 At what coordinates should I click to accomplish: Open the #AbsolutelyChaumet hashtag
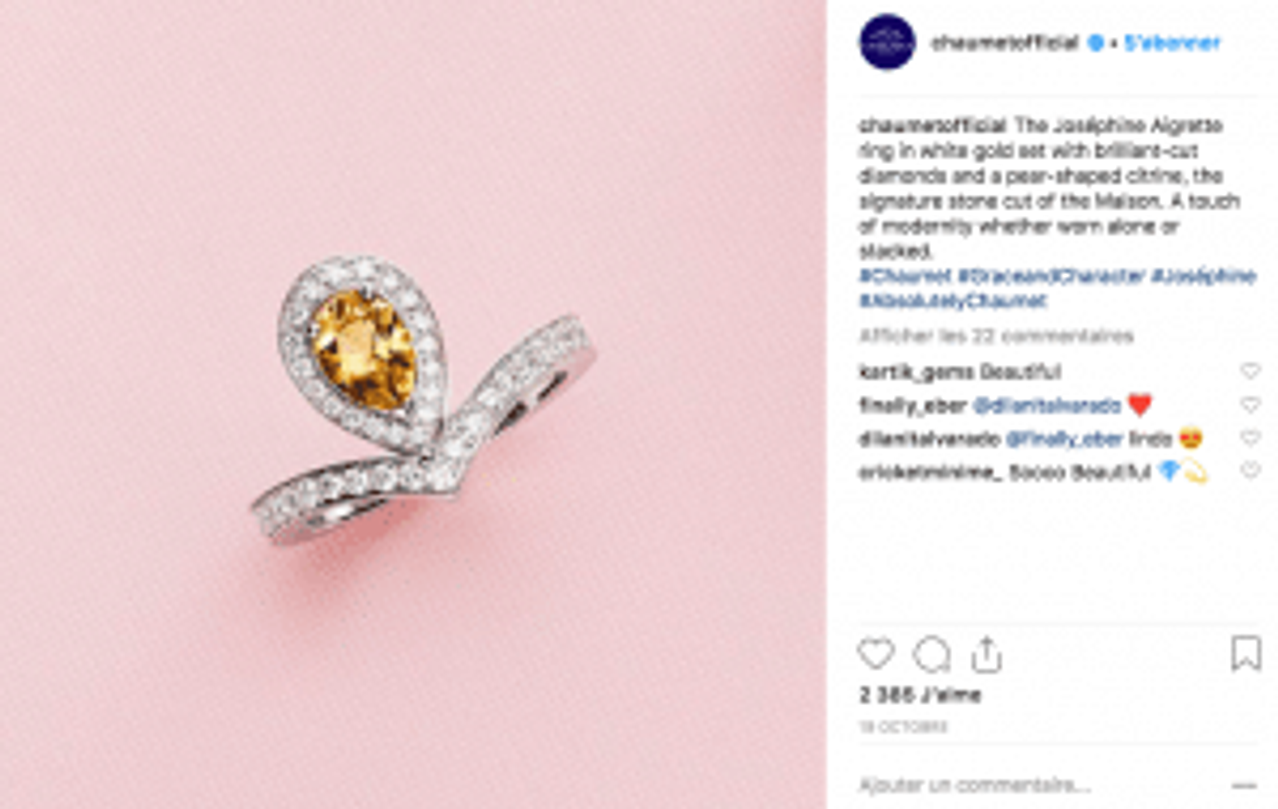952,300
